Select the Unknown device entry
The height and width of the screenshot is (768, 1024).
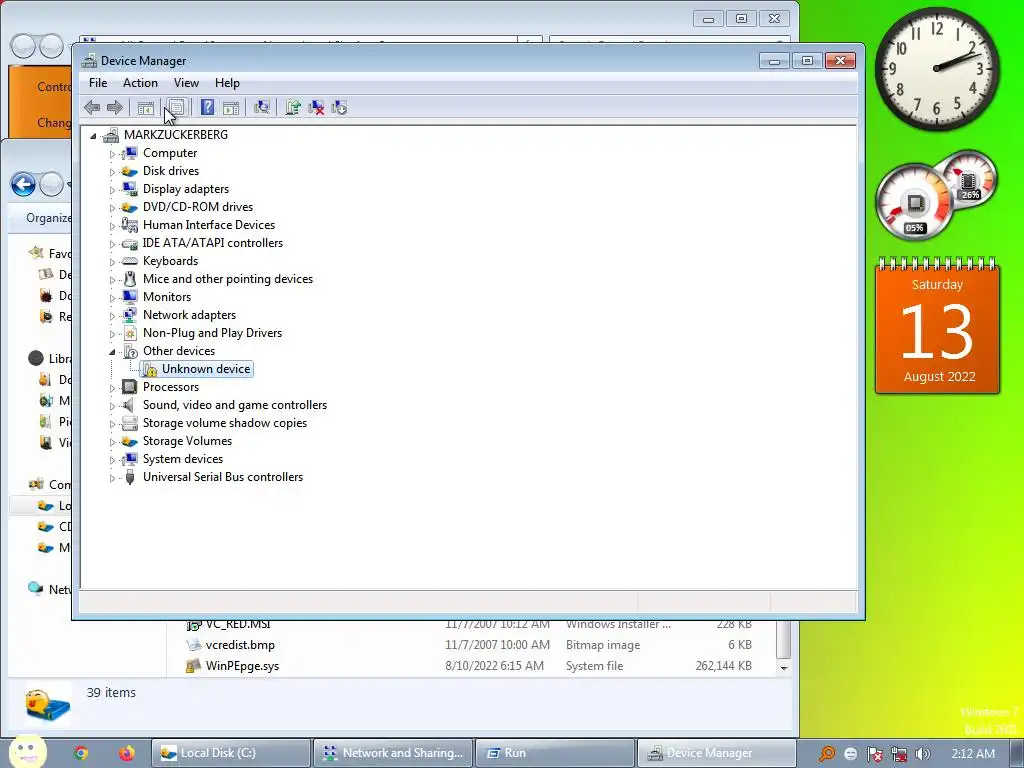pos(206,369)
